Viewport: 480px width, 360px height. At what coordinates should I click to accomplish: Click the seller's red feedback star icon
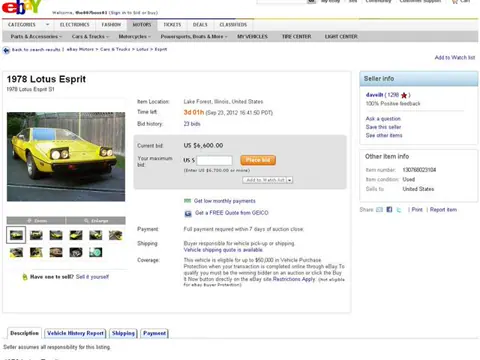[404, 95]
